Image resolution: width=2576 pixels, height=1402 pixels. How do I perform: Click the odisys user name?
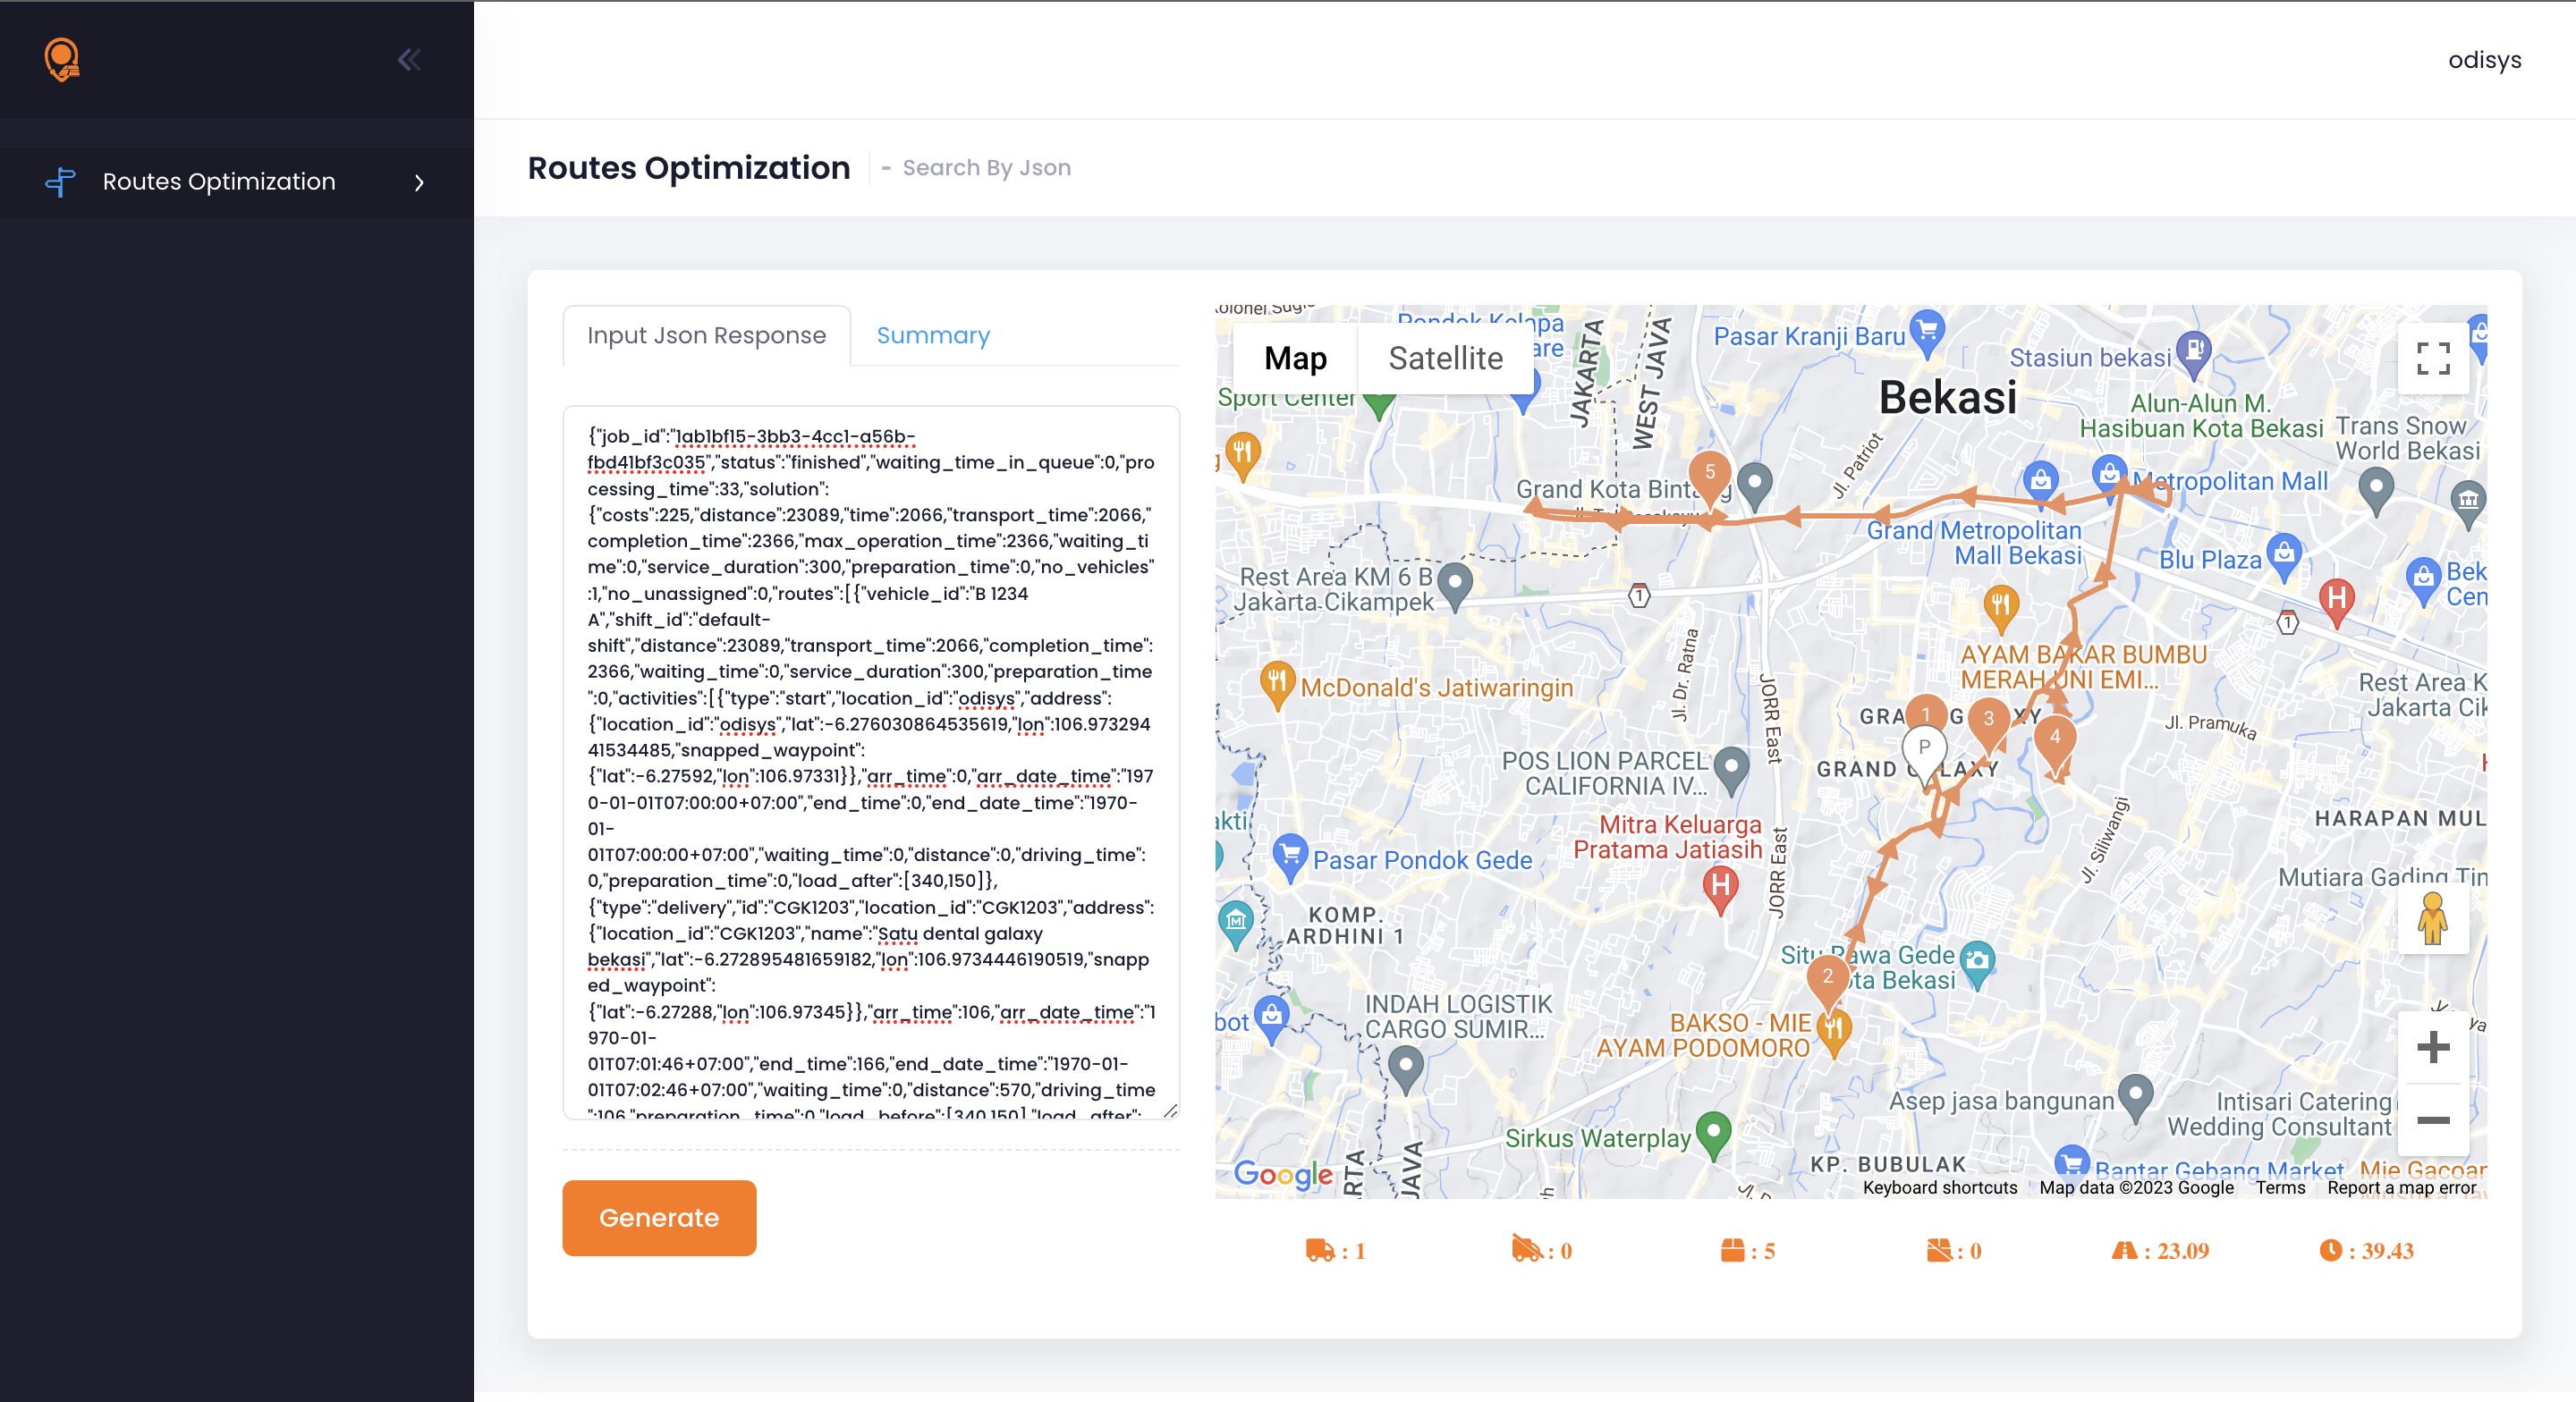2484,60
